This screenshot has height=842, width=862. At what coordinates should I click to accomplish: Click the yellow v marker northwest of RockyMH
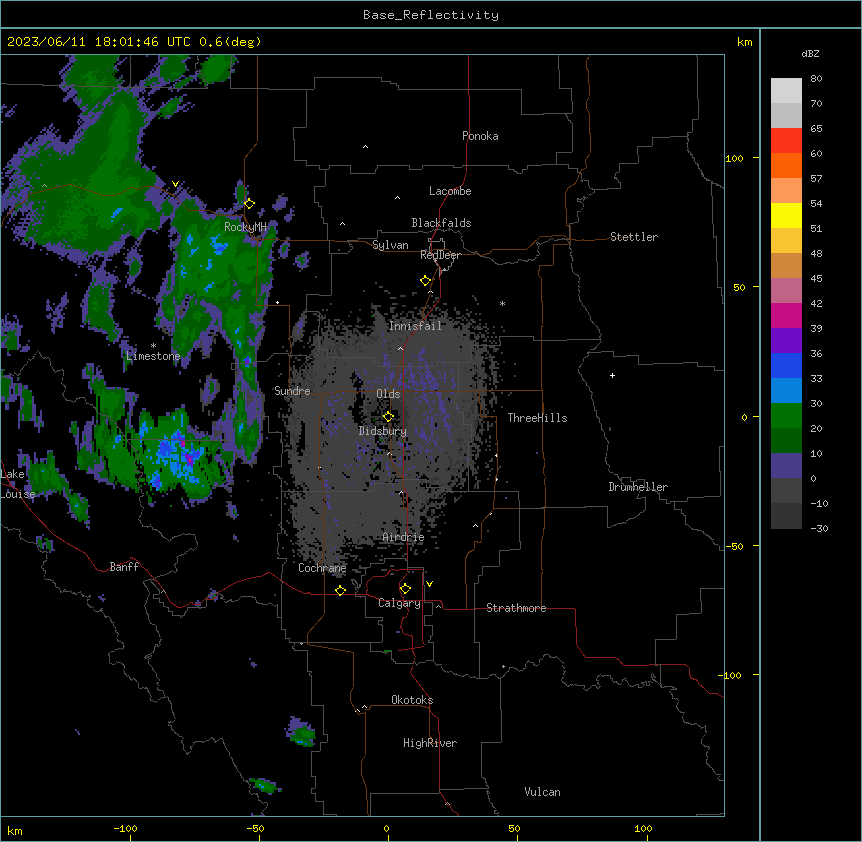point(175,184)
